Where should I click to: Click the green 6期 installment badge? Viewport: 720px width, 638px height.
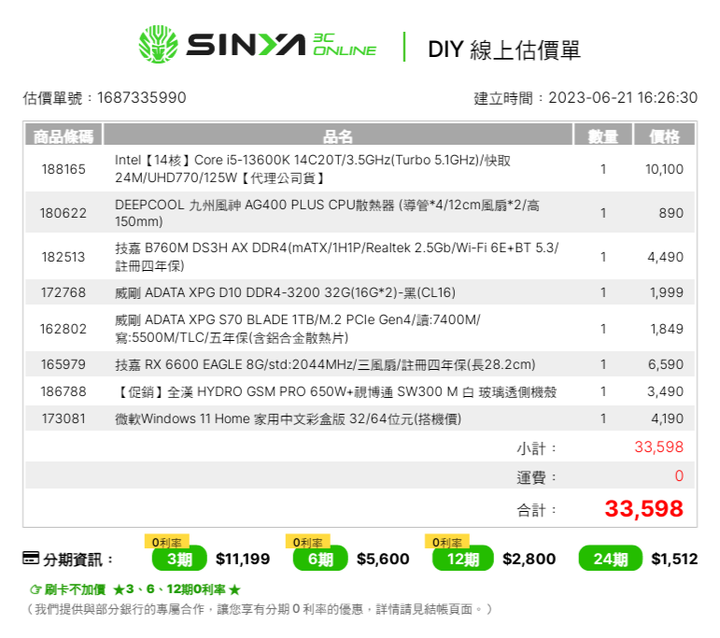[x=321, y=559]
